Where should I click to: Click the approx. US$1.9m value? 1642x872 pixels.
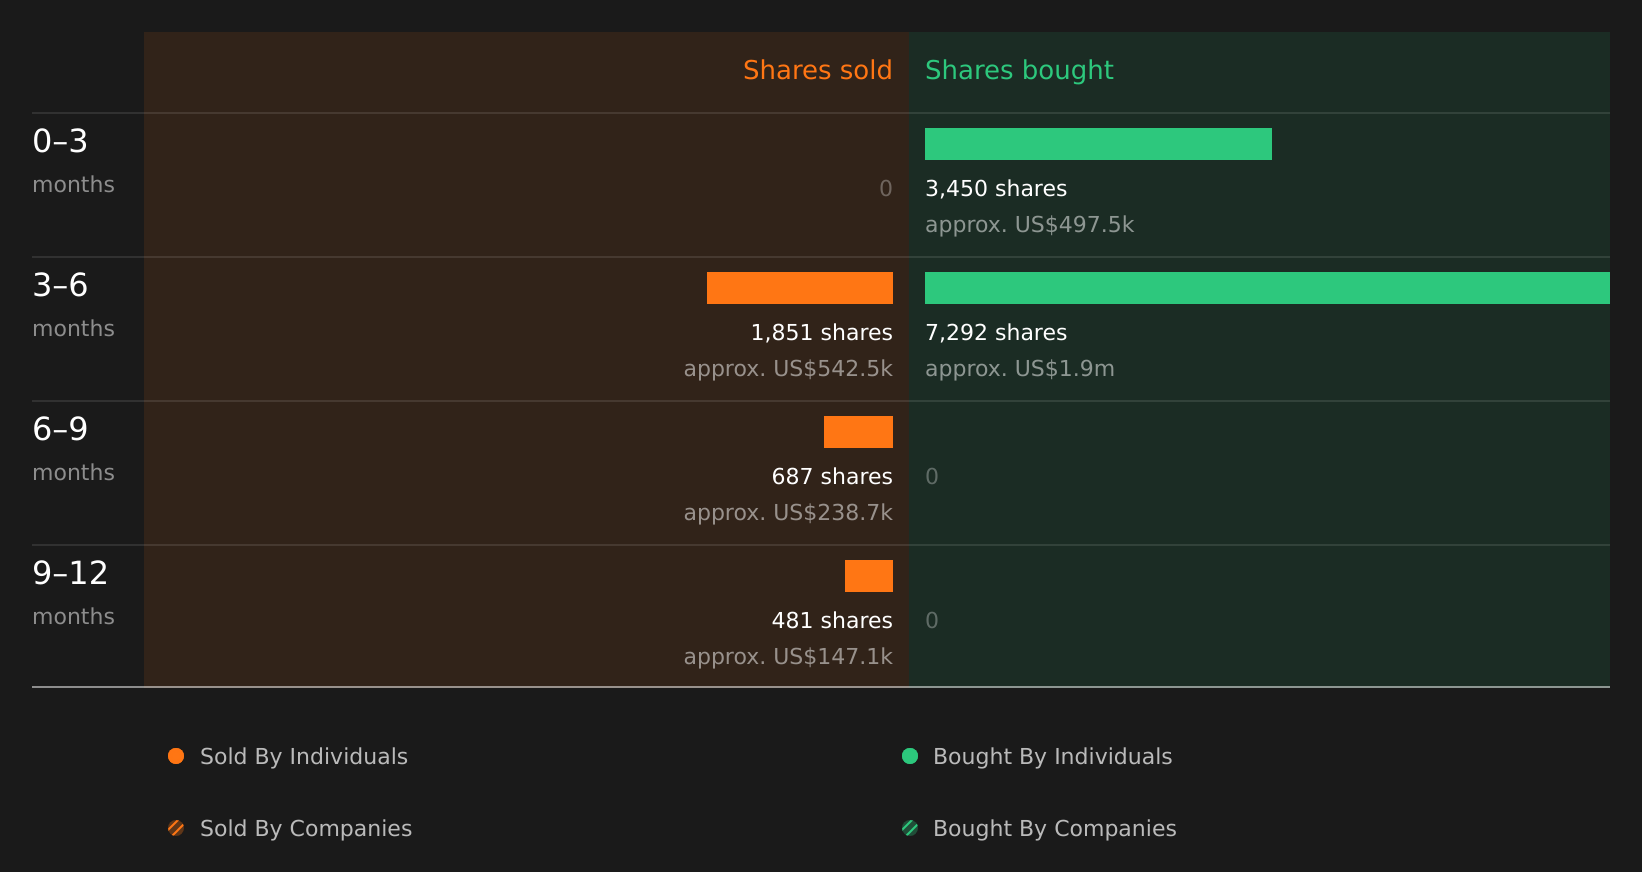[x=1019, y=369]
